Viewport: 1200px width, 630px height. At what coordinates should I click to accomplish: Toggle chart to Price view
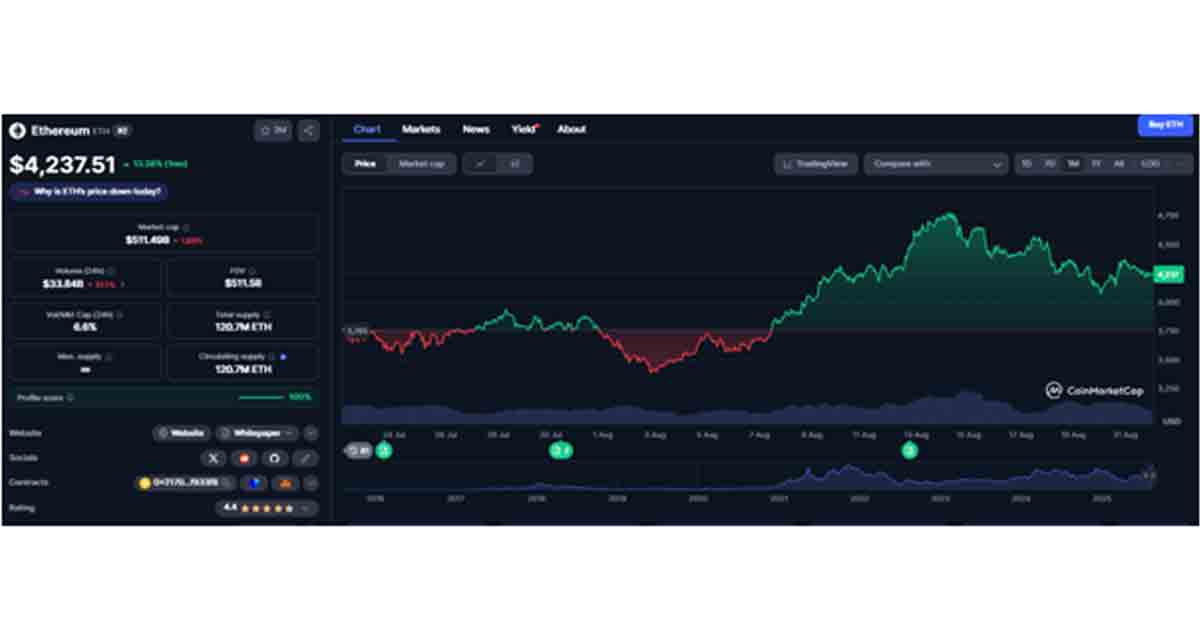point(365,164)
